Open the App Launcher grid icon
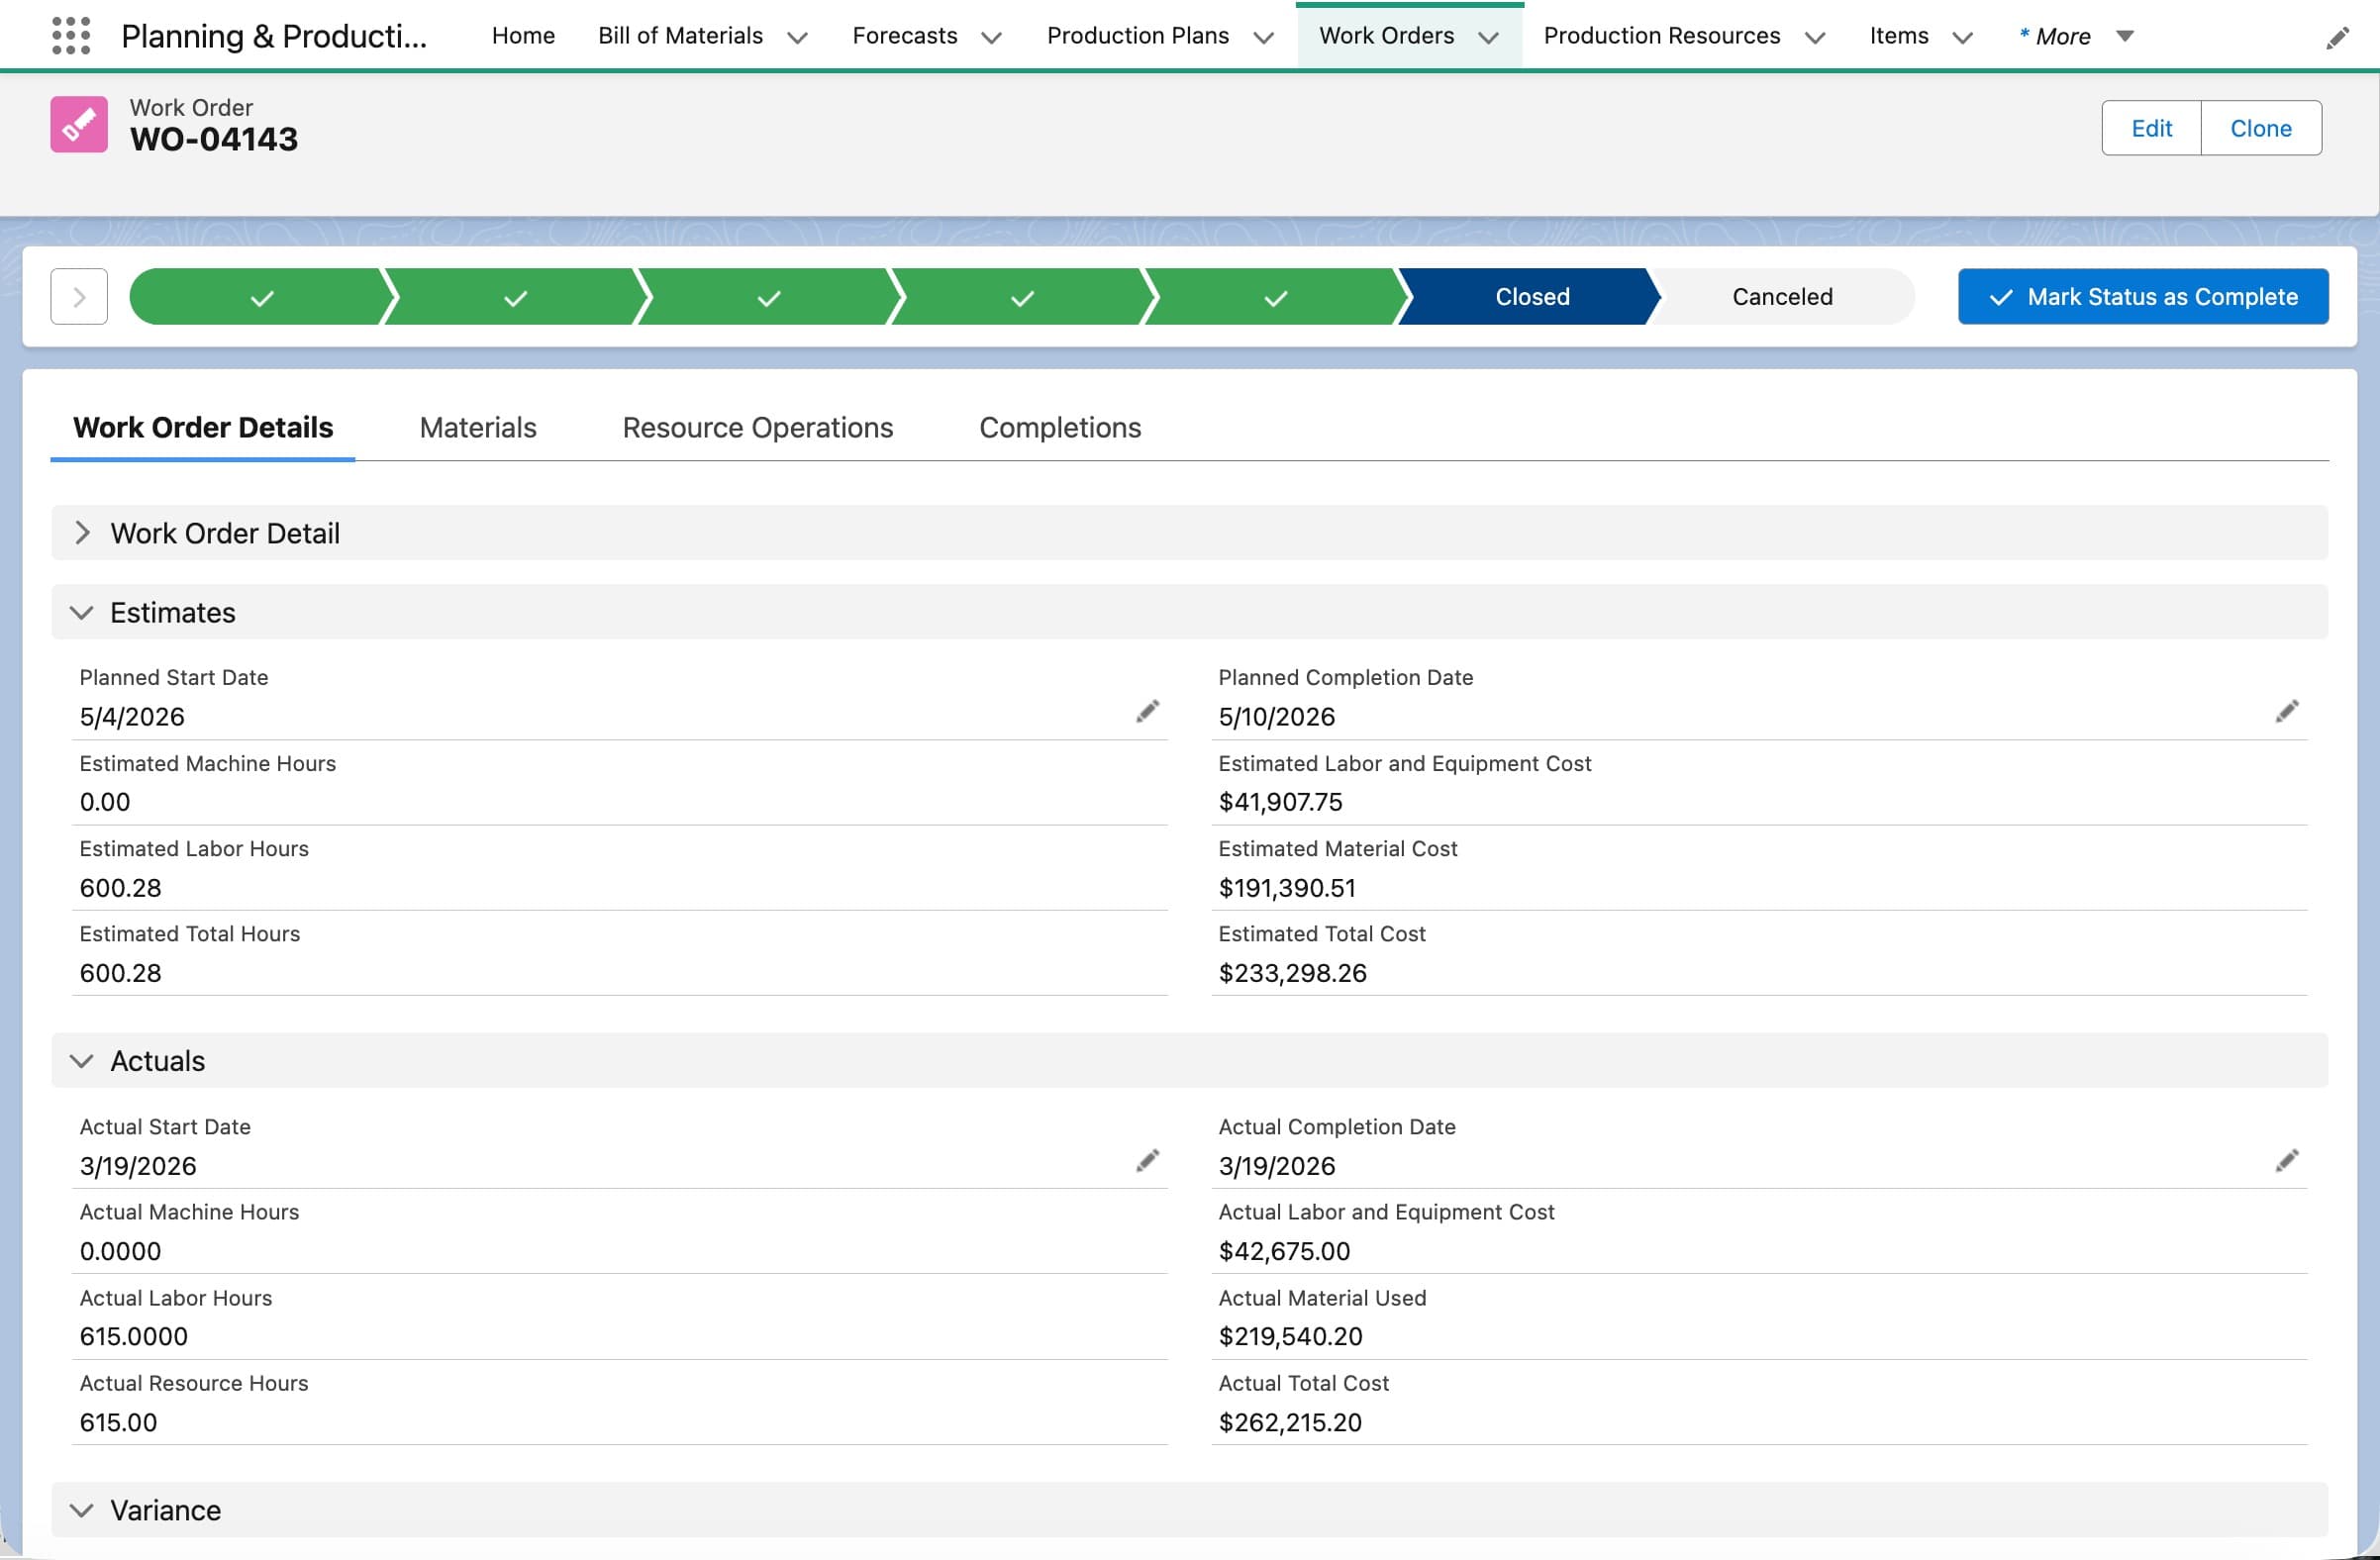The image size is (2380, 1560). 71,36
